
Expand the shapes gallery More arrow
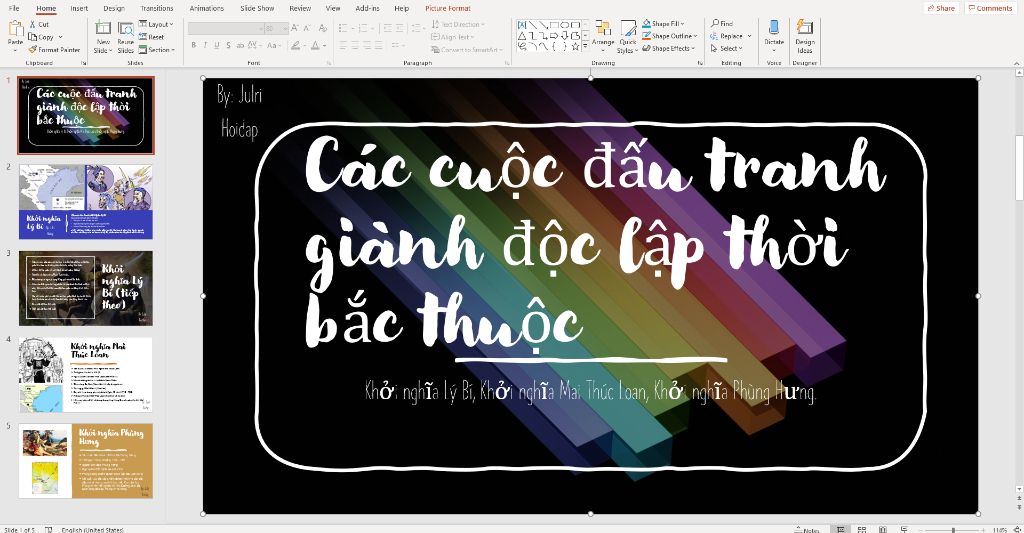click(585, 47)
